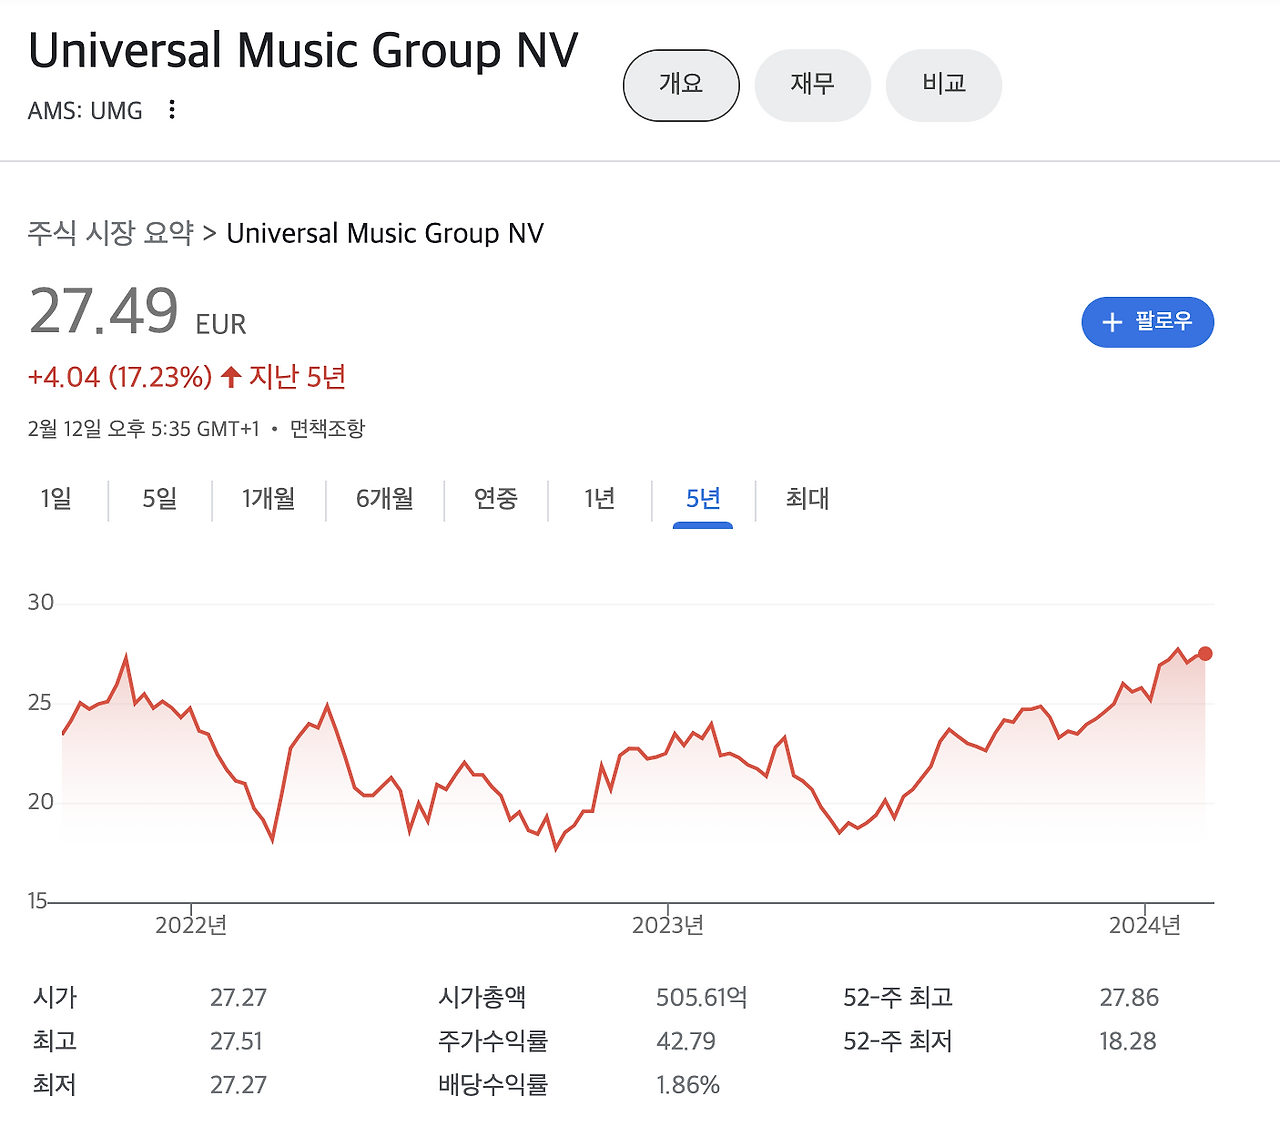Click the red upward arrow beside 지난 5년
Image resolution: width=1280 pixels, height=1127 pixels.
[229, 376]
